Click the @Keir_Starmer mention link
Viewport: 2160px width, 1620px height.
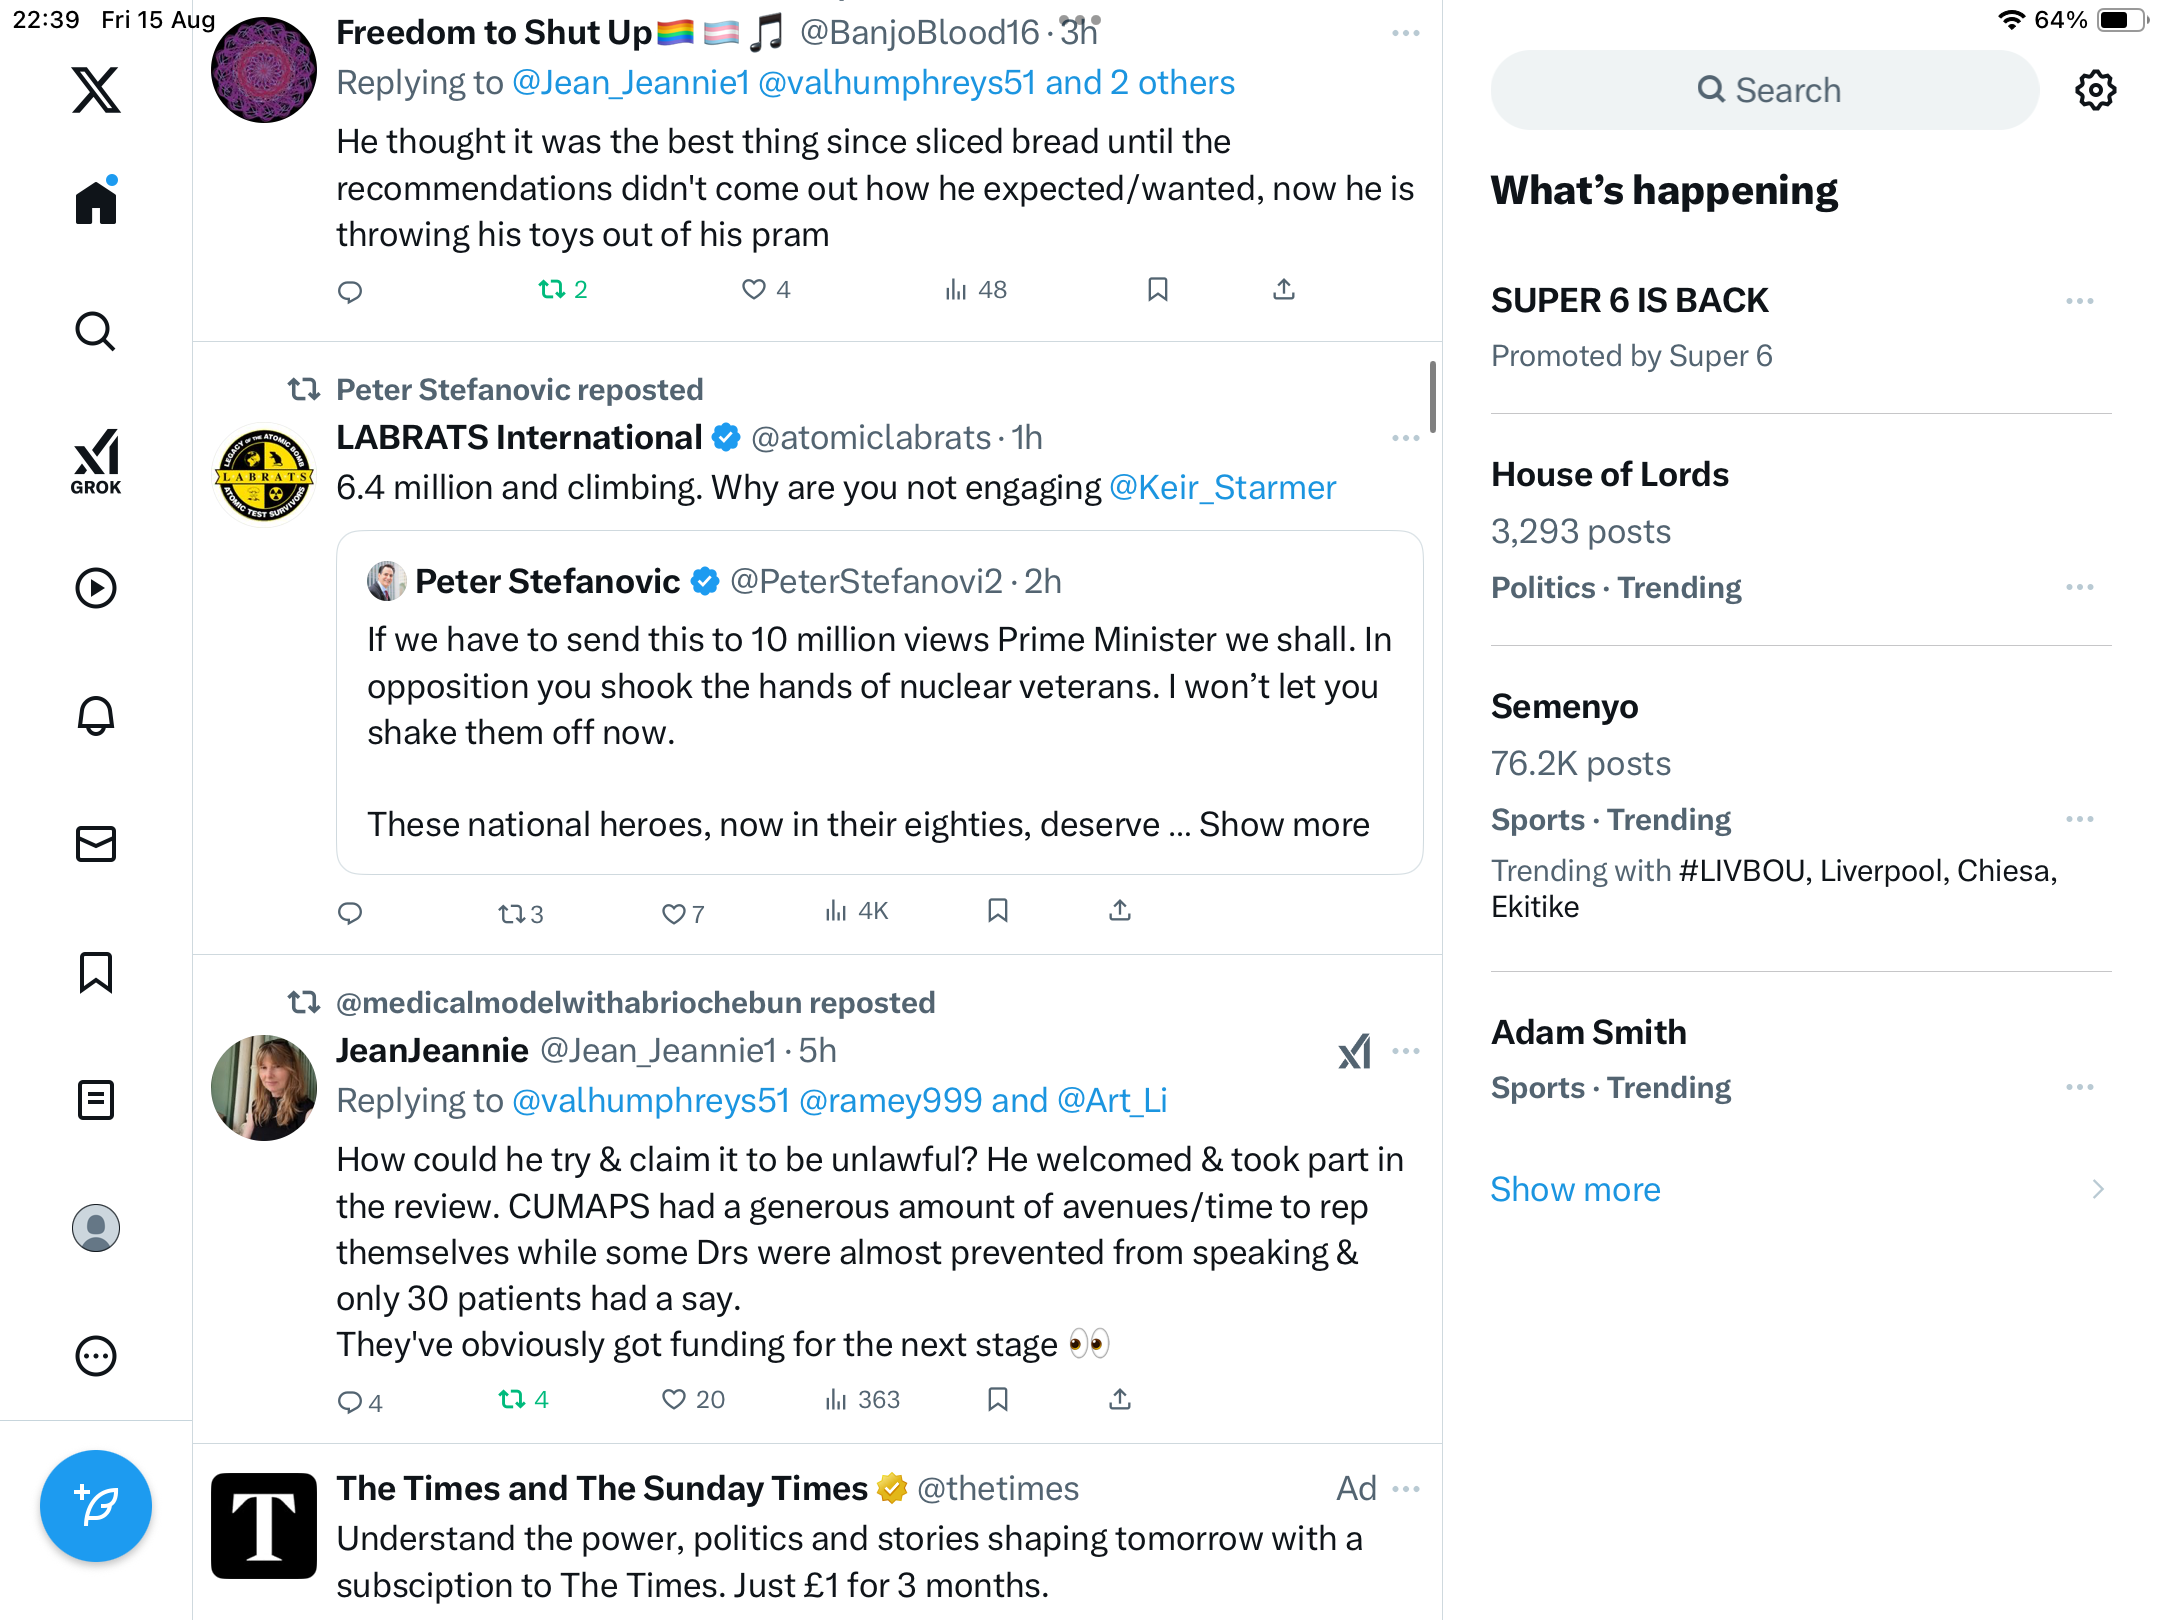1222,488
